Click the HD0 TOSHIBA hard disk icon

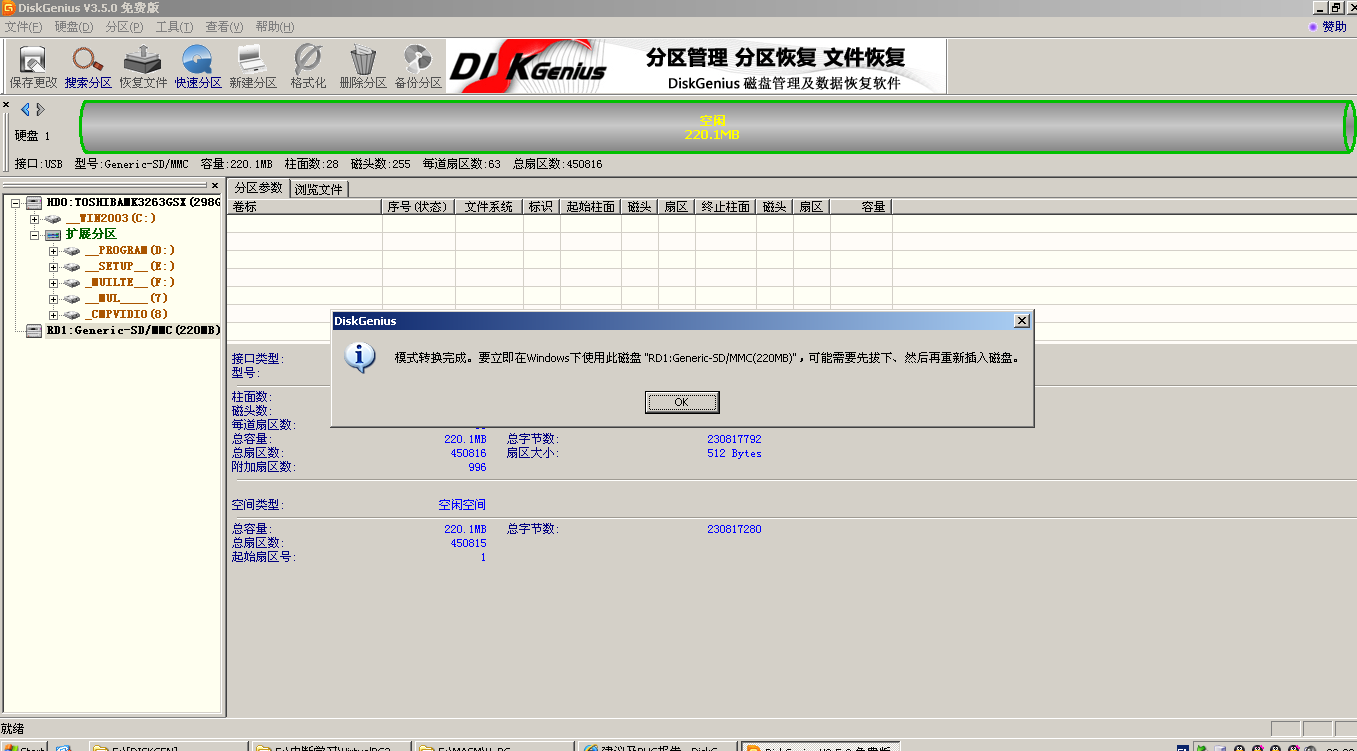point(34,202)
